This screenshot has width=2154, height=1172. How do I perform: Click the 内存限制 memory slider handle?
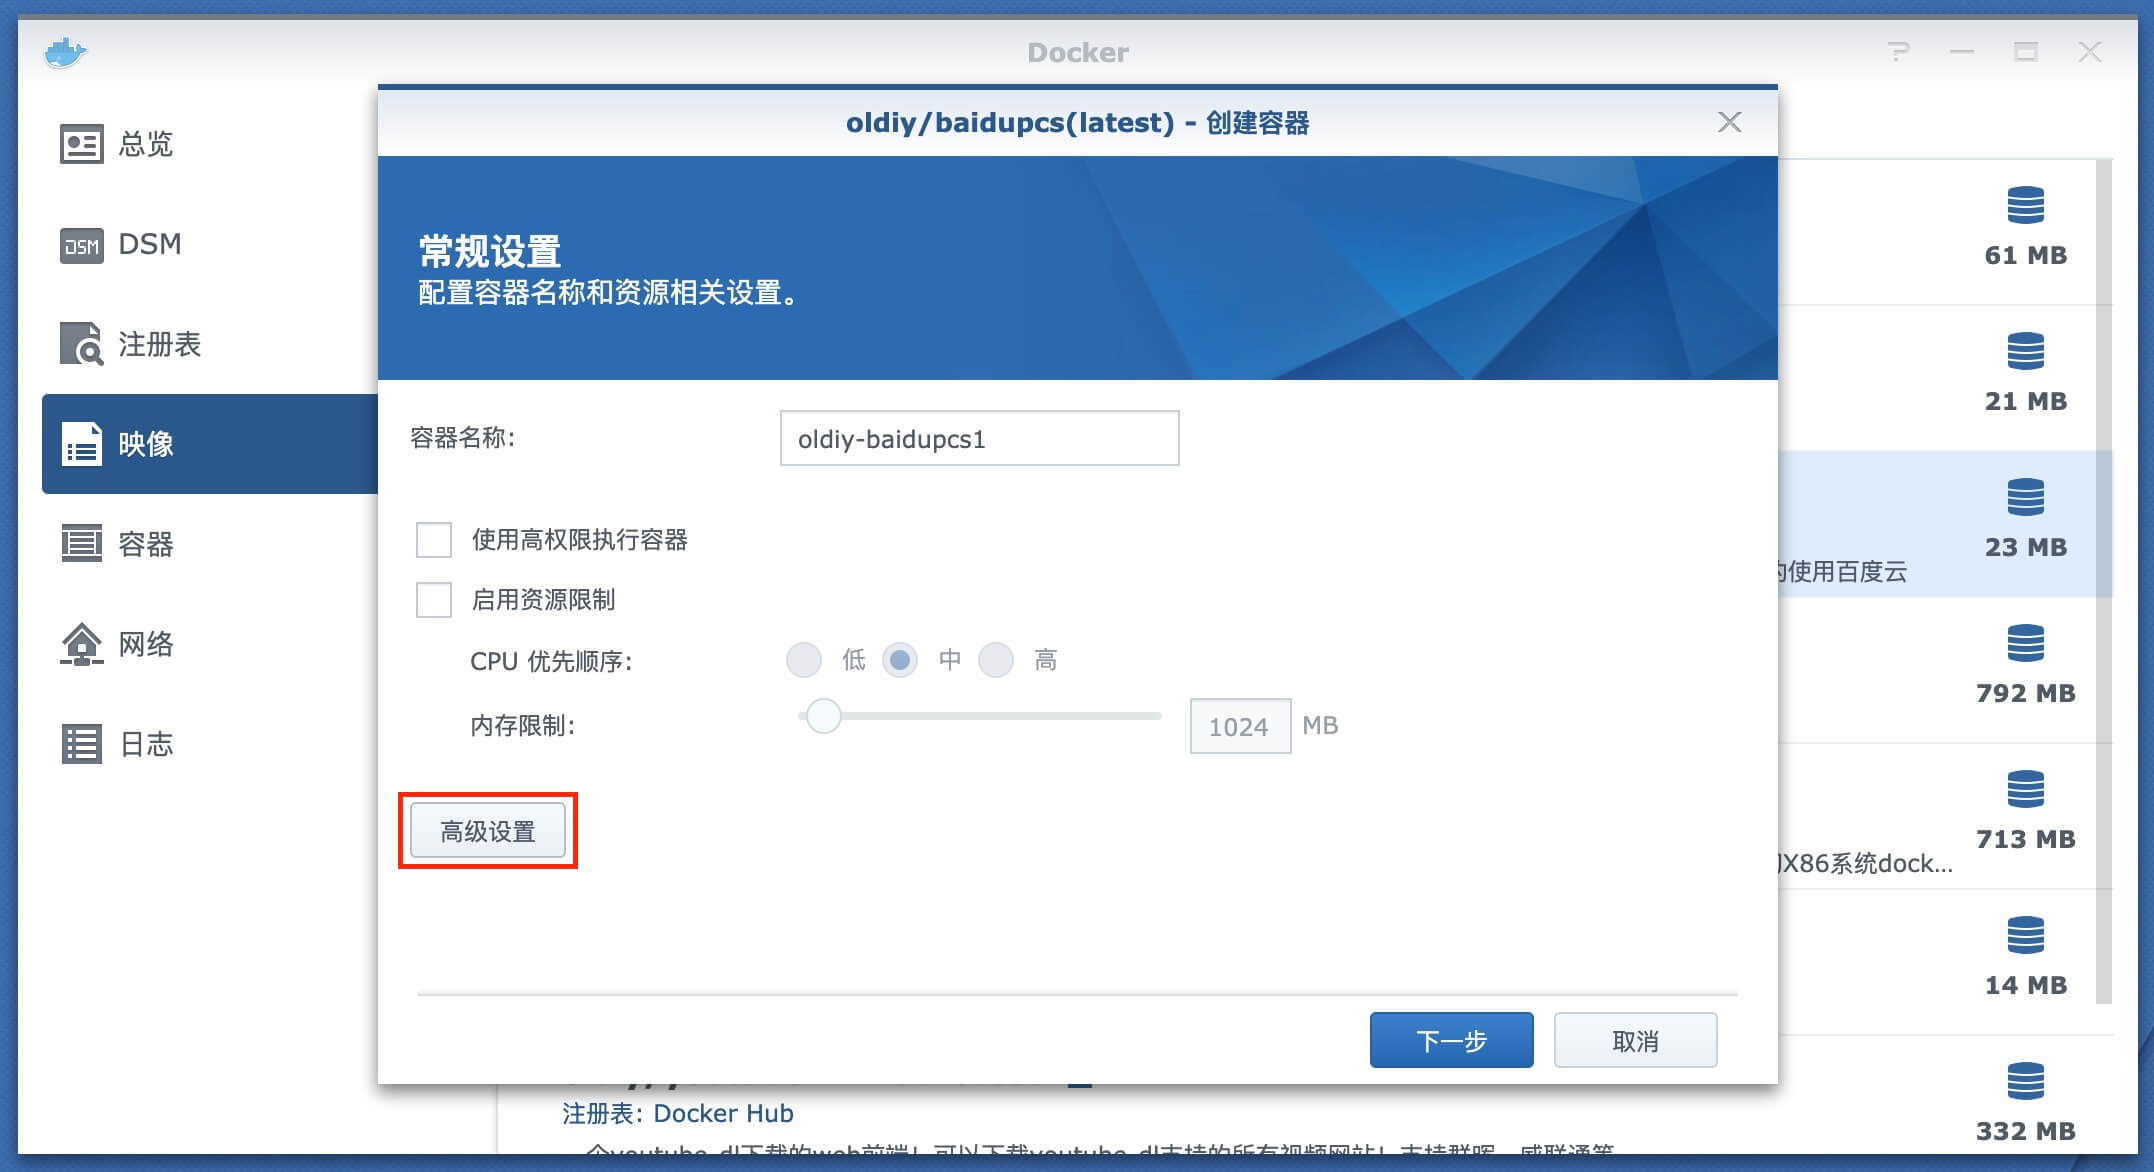[824, 716]
